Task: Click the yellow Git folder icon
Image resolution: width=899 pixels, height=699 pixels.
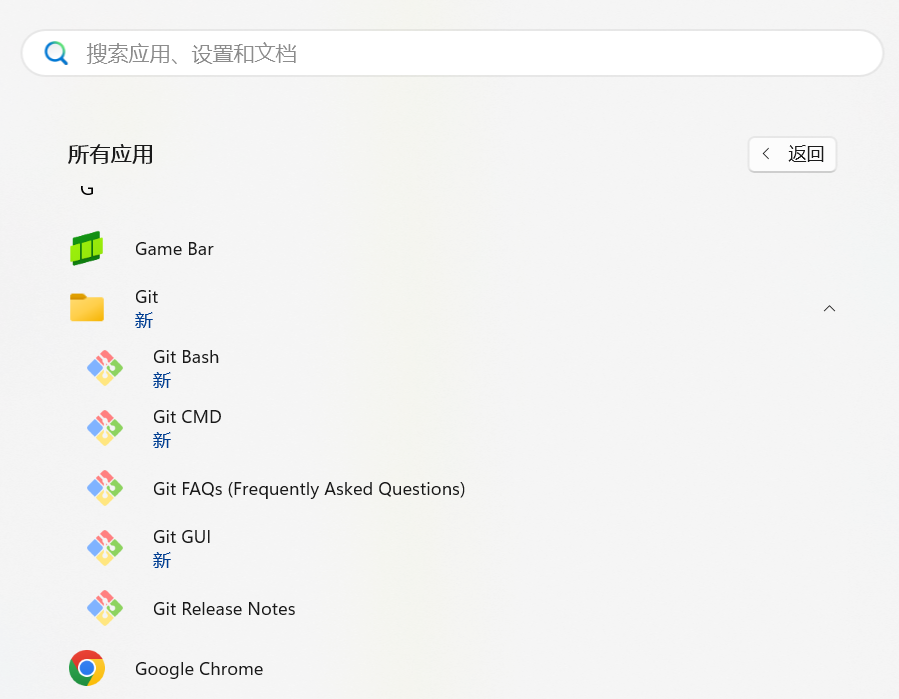Action: coord(87,308)
